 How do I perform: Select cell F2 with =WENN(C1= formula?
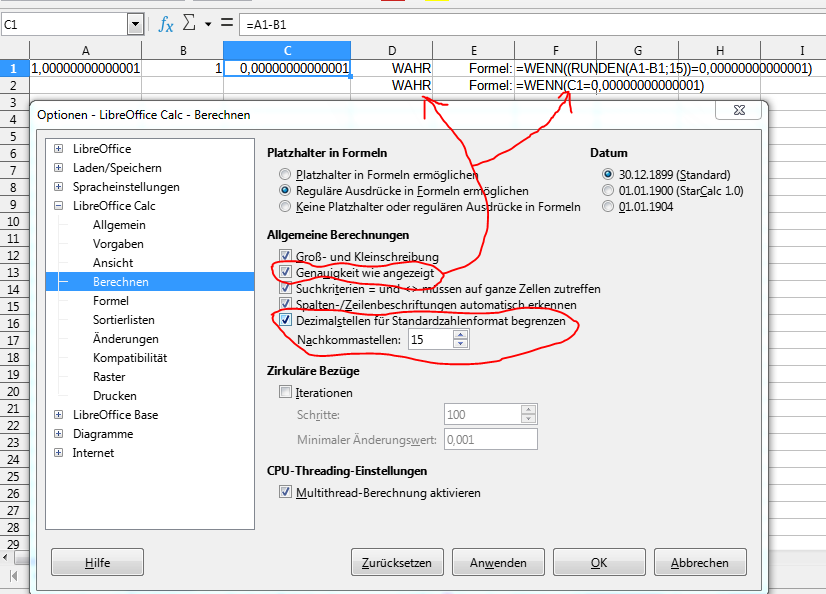(x=556, y=85)
